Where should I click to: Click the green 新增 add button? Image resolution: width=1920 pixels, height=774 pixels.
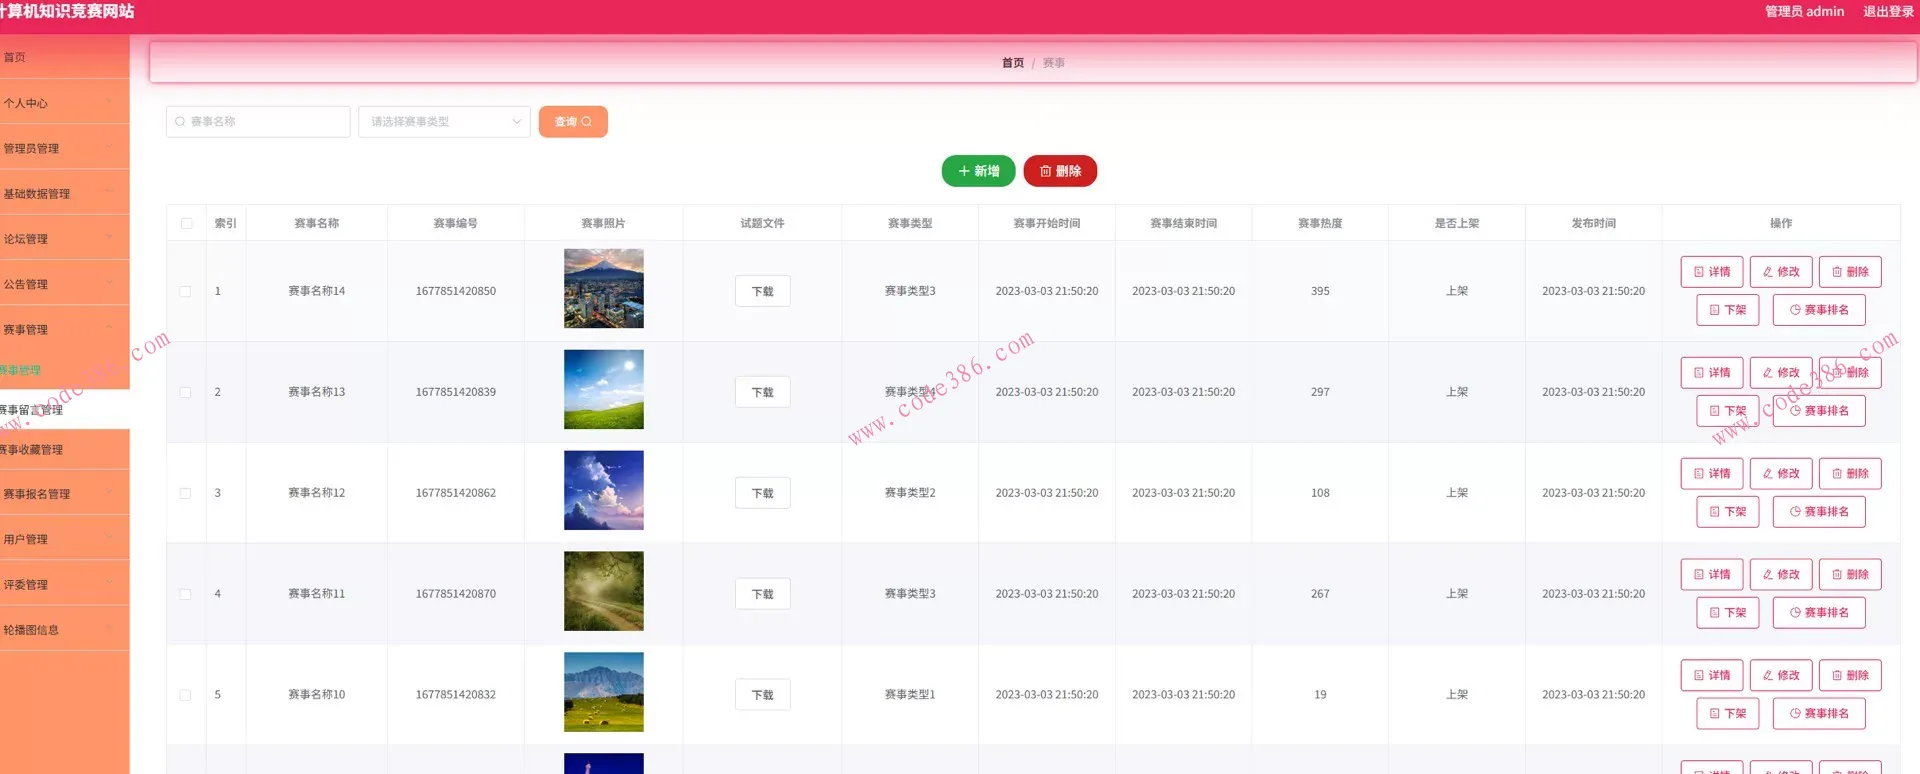978,171
